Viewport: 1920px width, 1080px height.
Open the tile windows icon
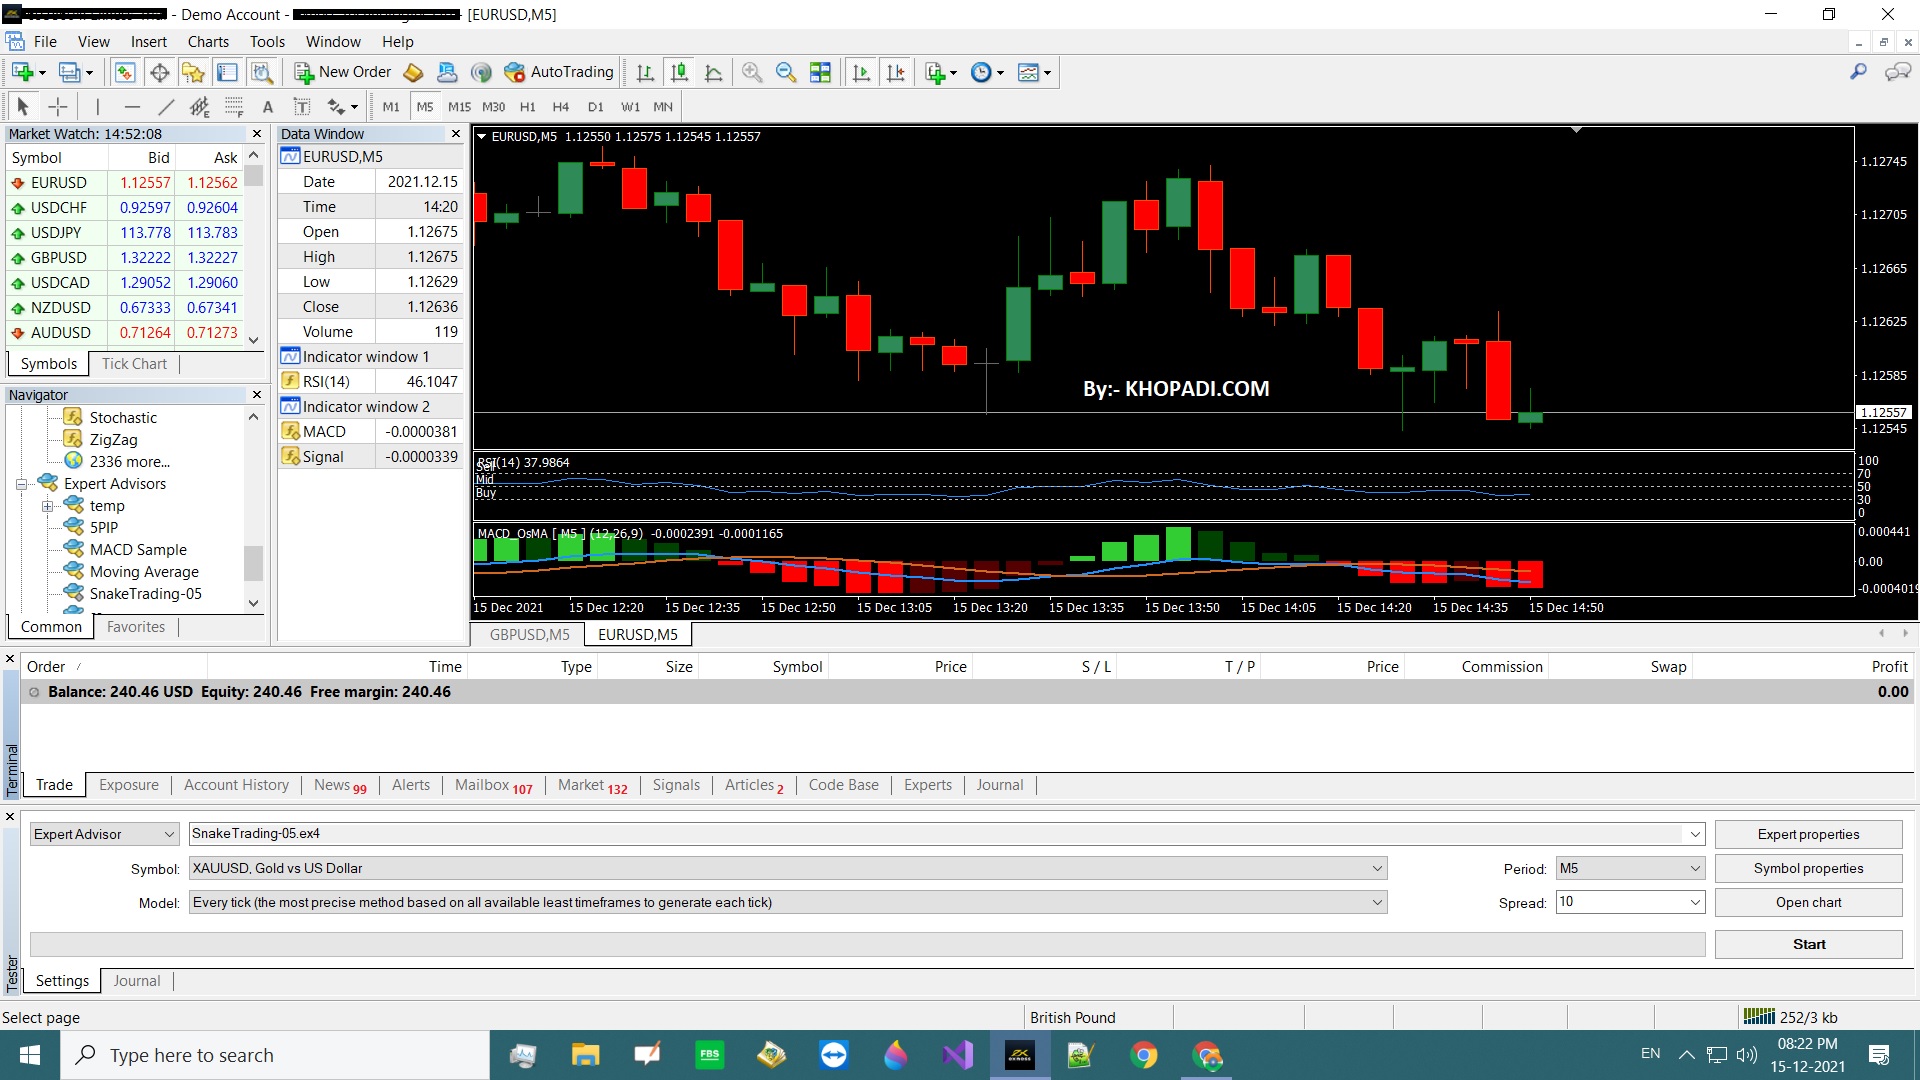click(820, 72)
